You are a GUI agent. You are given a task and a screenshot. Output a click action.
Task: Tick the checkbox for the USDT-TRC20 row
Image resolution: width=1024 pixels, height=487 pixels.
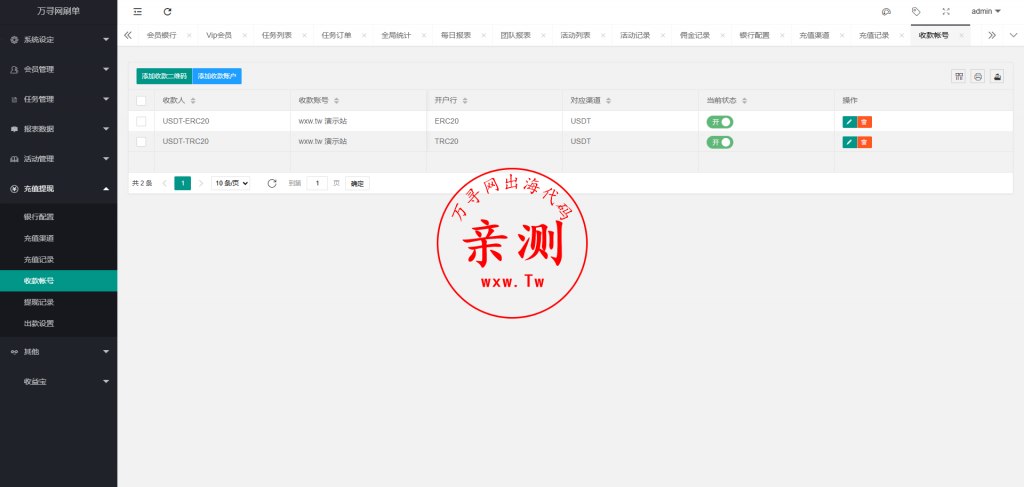coord(141,142)
